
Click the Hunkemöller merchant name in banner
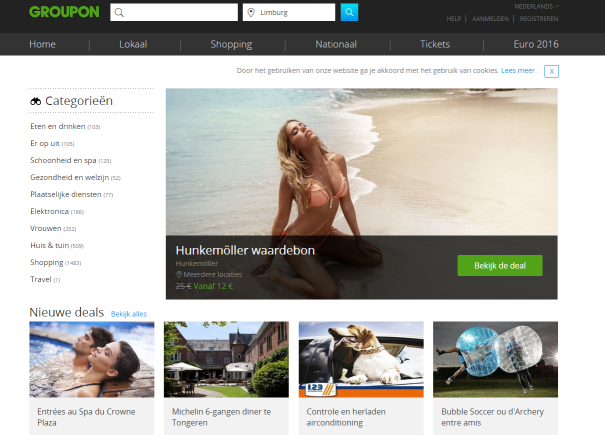click(197, 264)
